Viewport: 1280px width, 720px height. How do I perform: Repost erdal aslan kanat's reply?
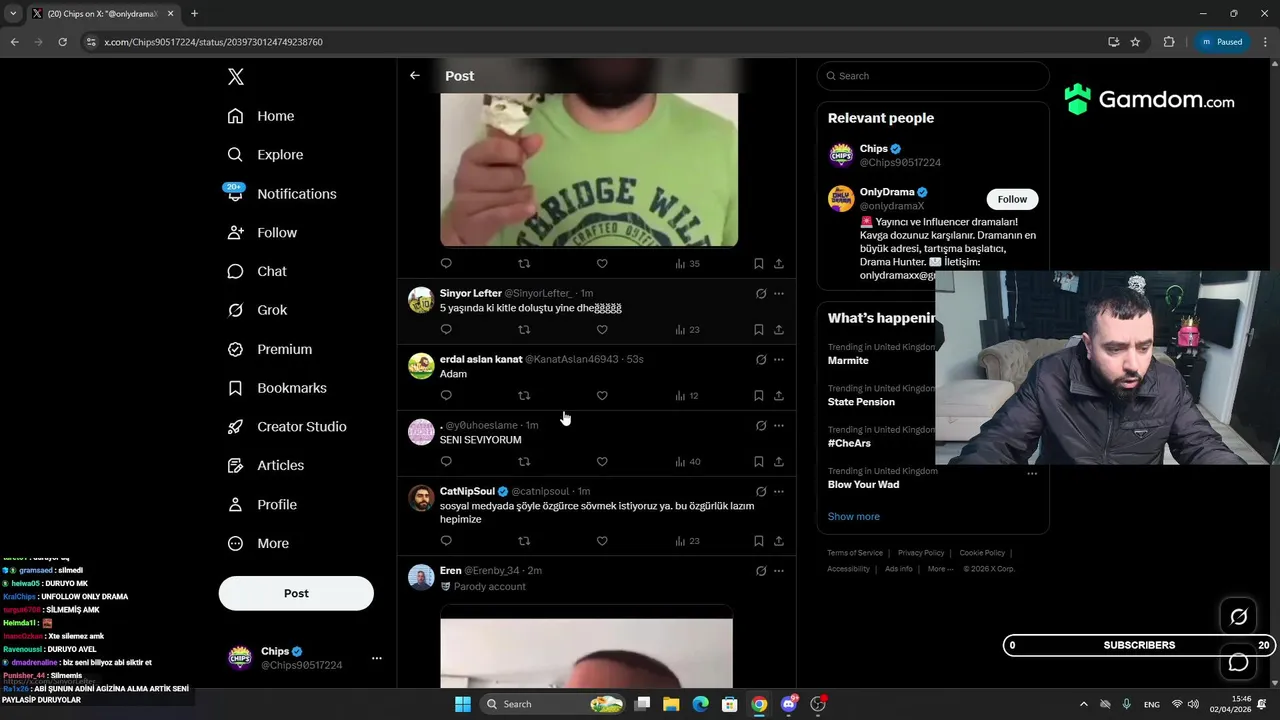pyautogui.click(x=524, y=395)
